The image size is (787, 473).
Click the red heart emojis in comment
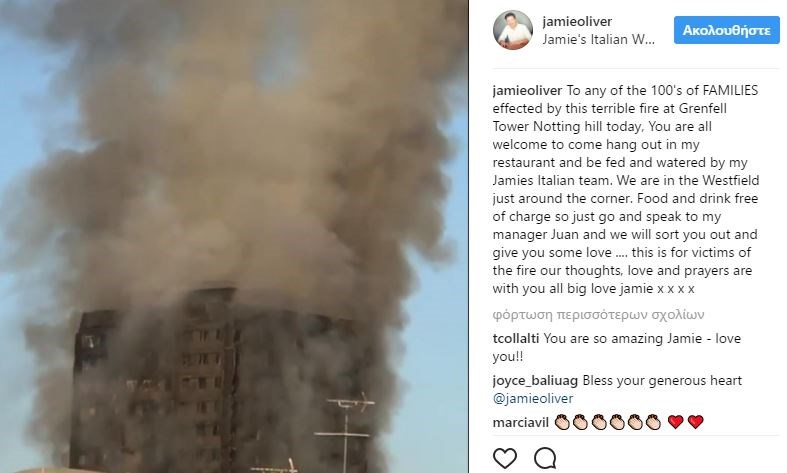pyautogui.click(x=685, y=422)
